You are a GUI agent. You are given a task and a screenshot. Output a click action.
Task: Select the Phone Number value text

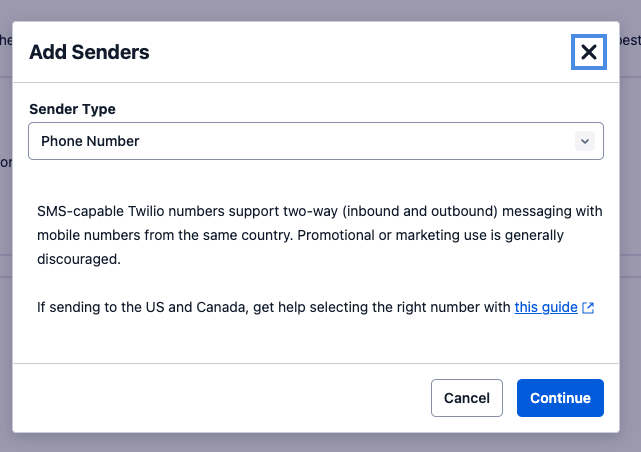coord(90,141)
